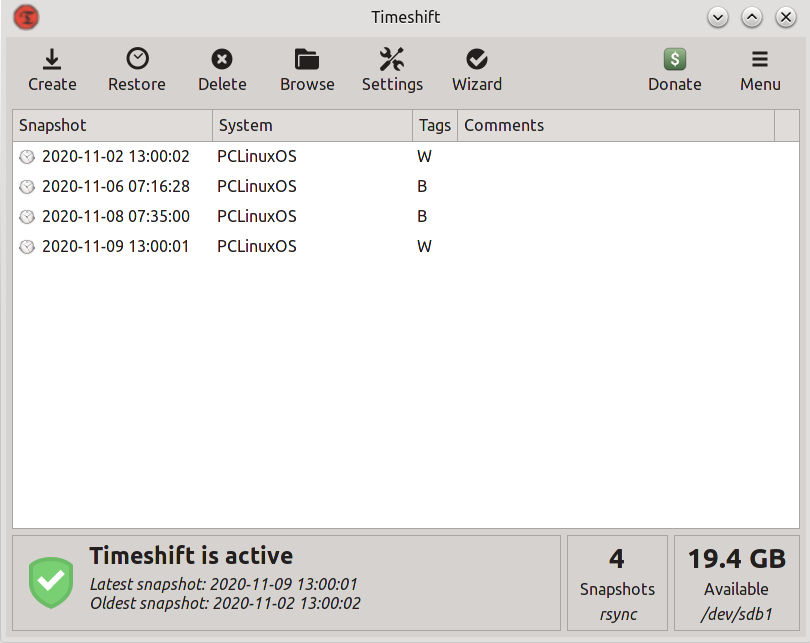The width and height of the screenshot is (810, 643).
Task: Click the green shield status icon
Action: pyautogui.click(x=51, y=583)
